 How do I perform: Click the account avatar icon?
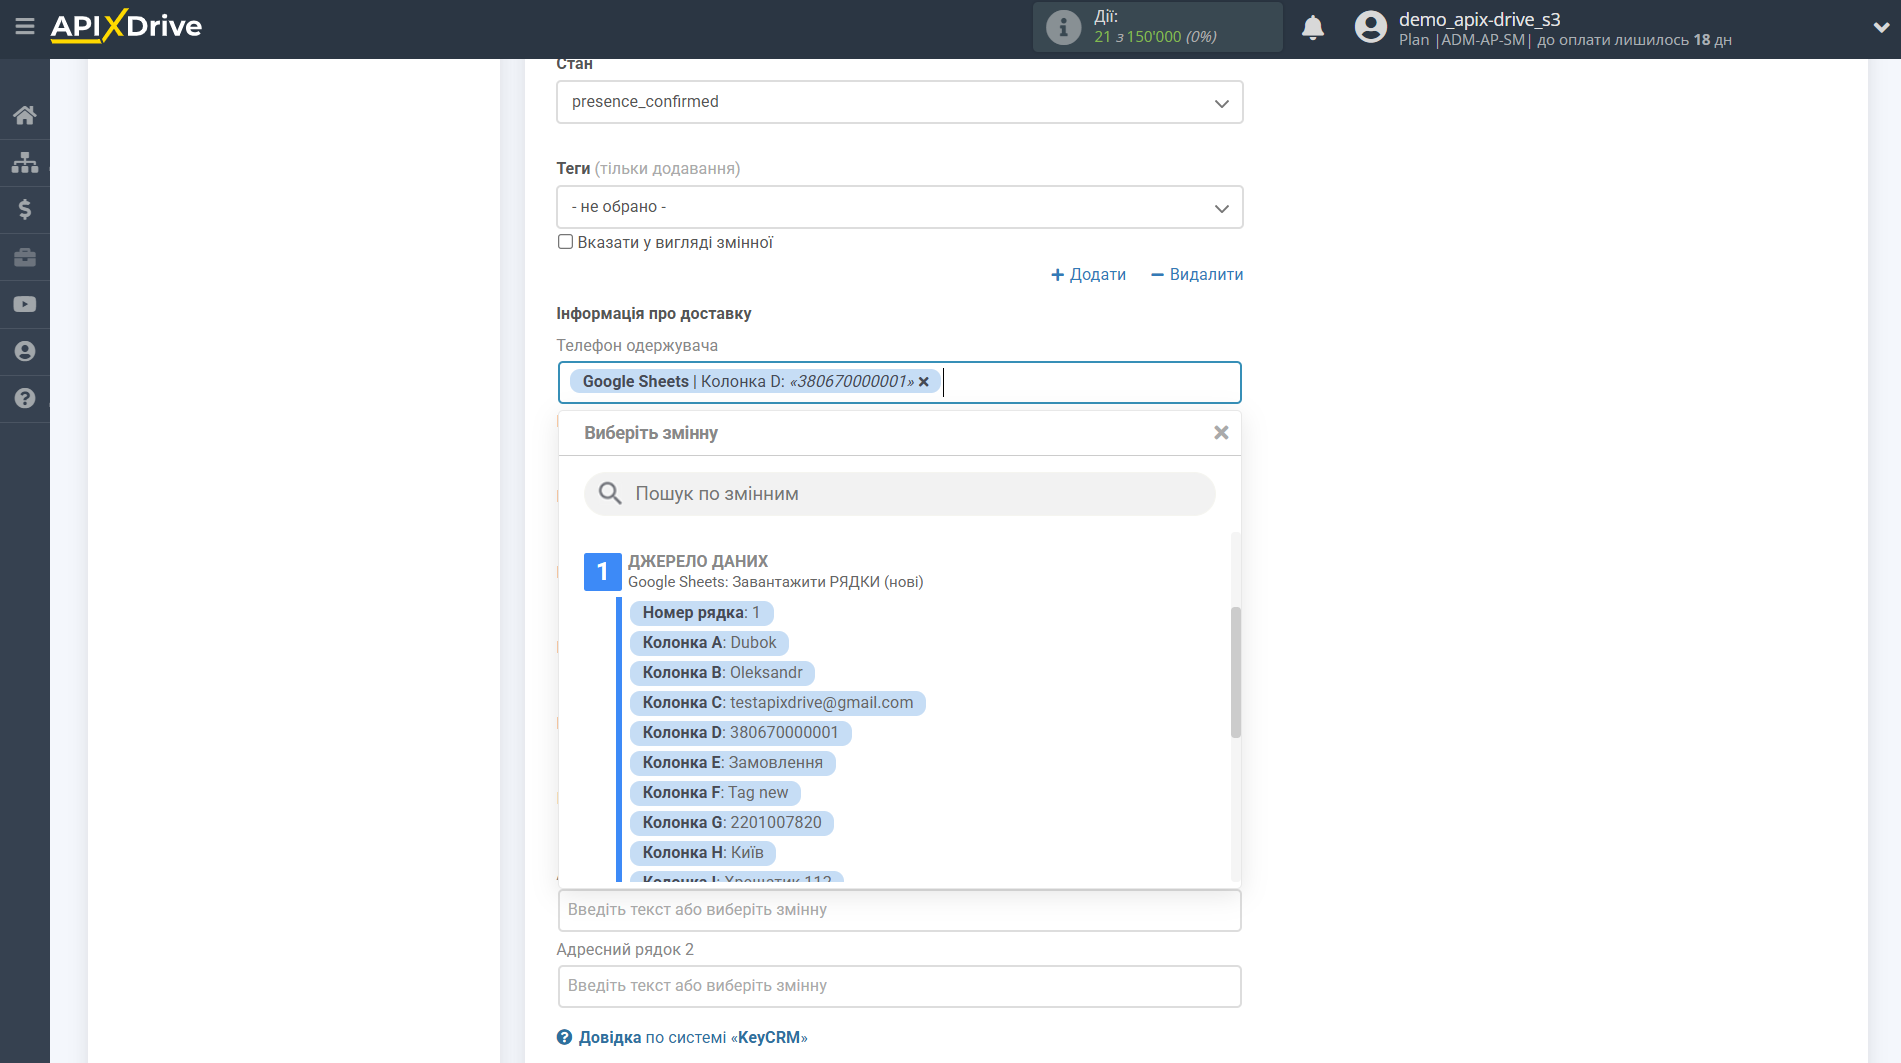tap(1371, 27)
